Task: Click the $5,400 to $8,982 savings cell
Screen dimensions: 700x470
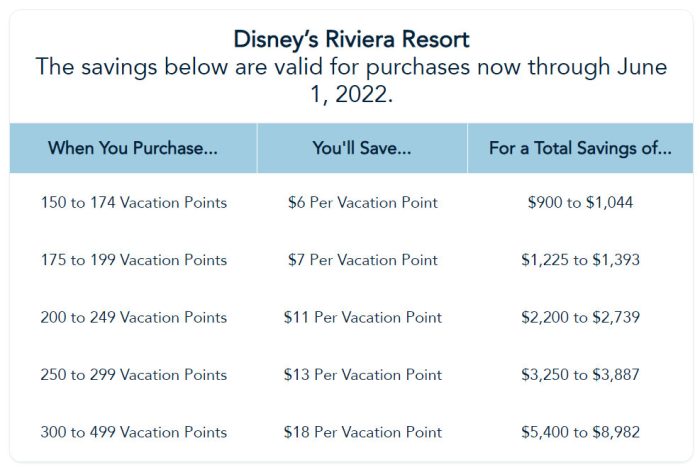Action: point(580,432)
